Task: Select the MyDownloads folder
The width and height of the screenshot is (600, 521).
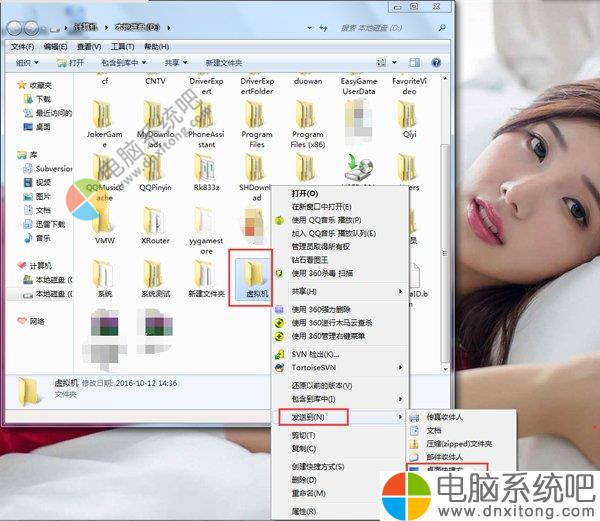Action: click(x=155, y=125)
